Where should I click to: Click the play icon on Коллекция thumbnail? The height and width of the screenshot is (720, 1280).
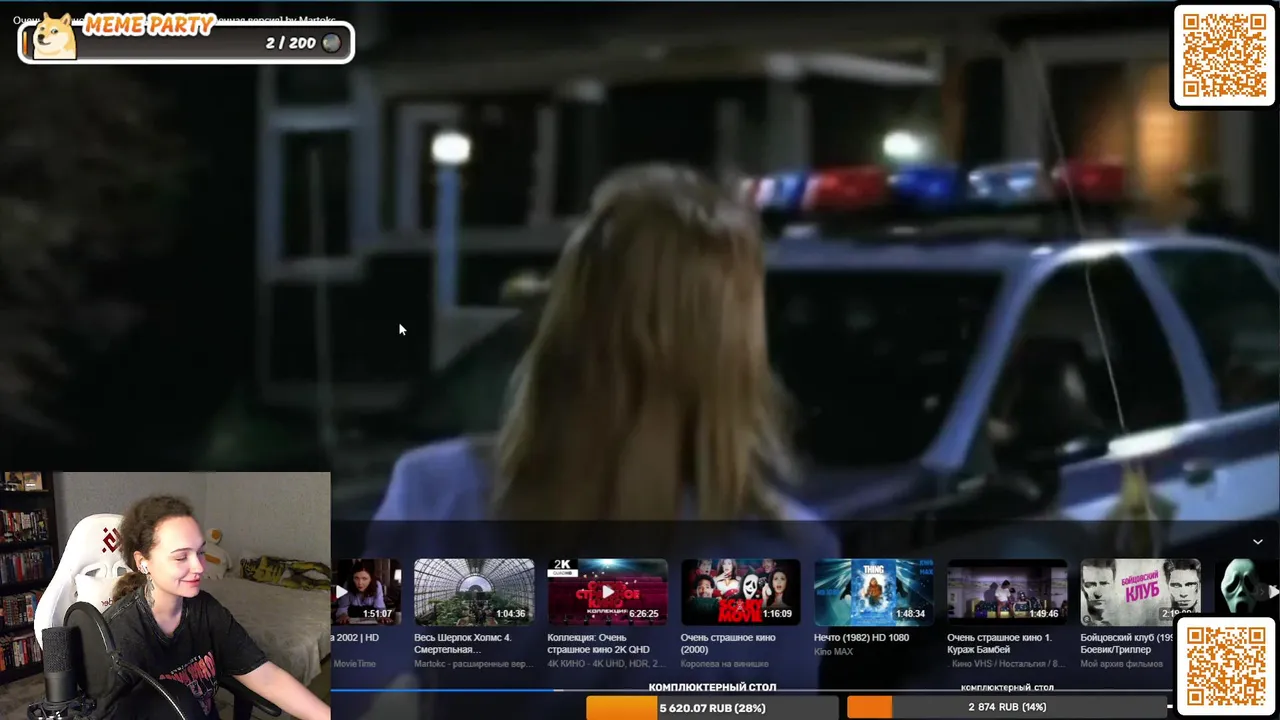coord(607,592)
